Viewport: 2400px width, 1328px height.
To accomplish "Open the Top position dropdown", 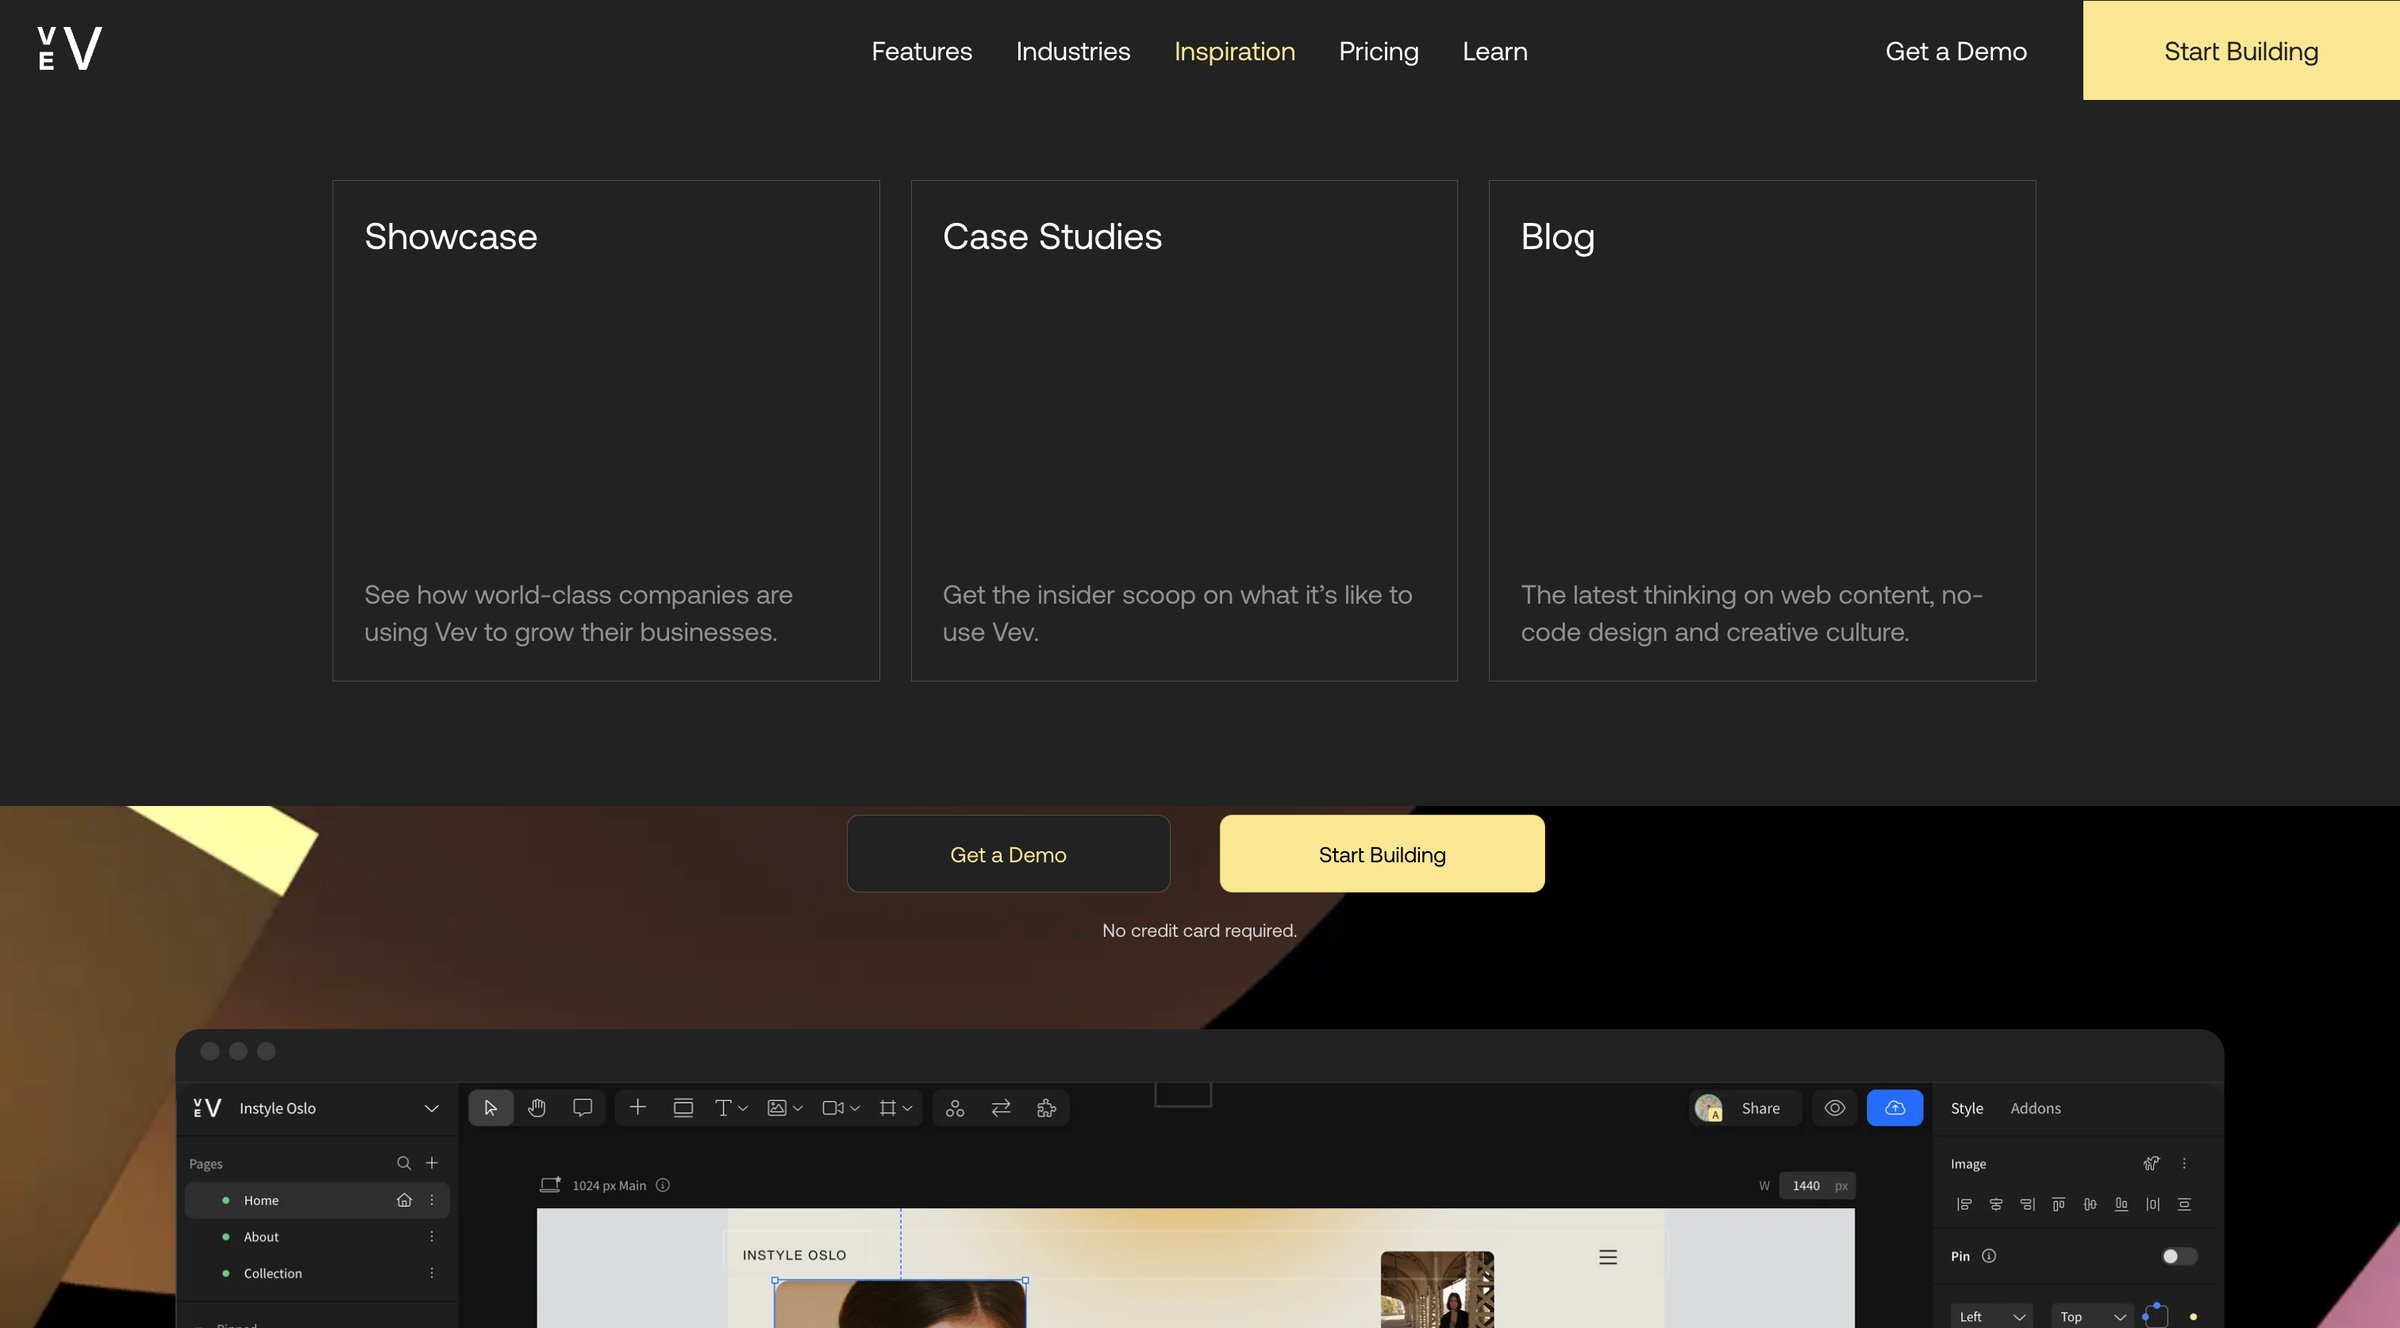I will click(2092, 1316).
